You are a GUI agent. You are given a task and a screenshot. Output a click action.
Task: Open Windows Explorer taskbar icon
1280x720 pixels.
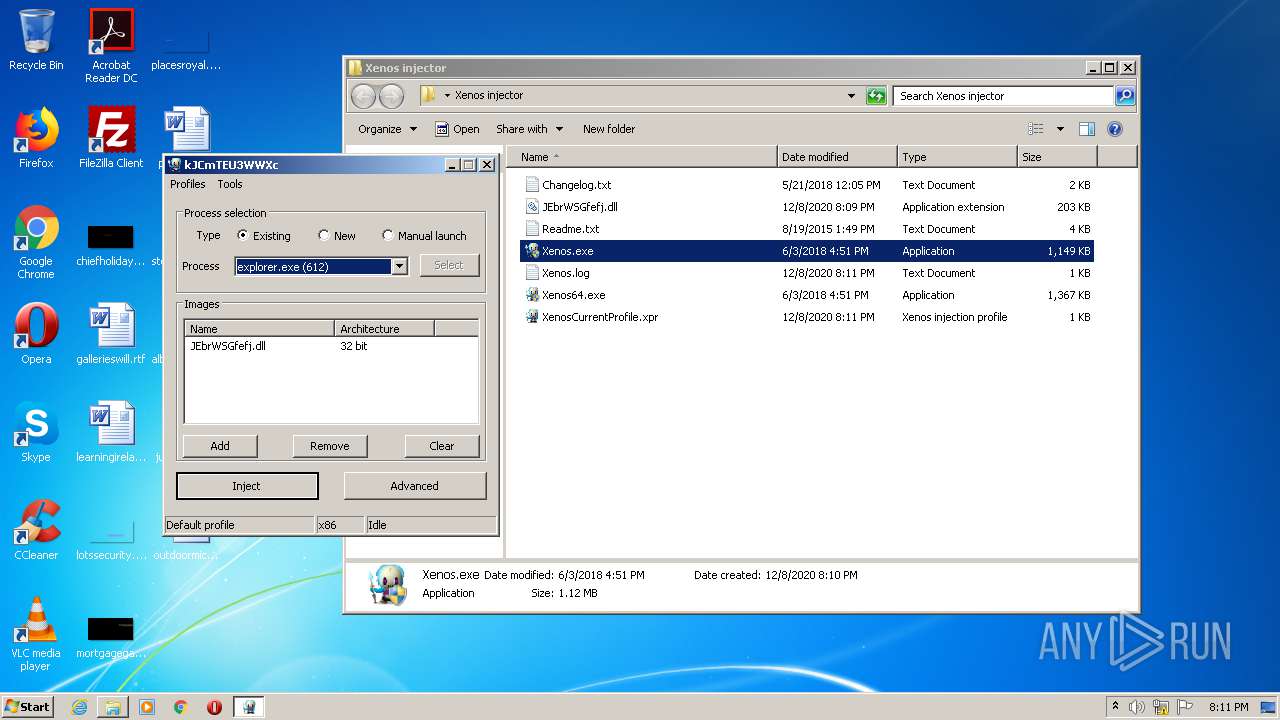(113, 707)
